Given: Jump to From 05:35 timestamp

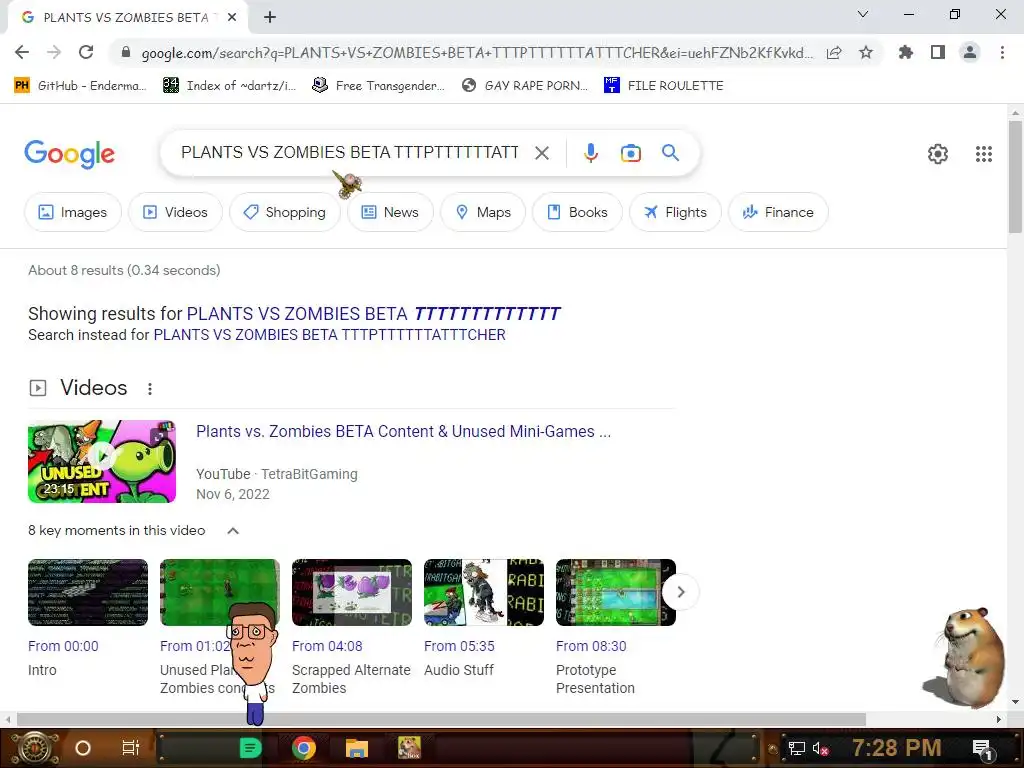Looking at the screenshot, I should pos(459,646).
